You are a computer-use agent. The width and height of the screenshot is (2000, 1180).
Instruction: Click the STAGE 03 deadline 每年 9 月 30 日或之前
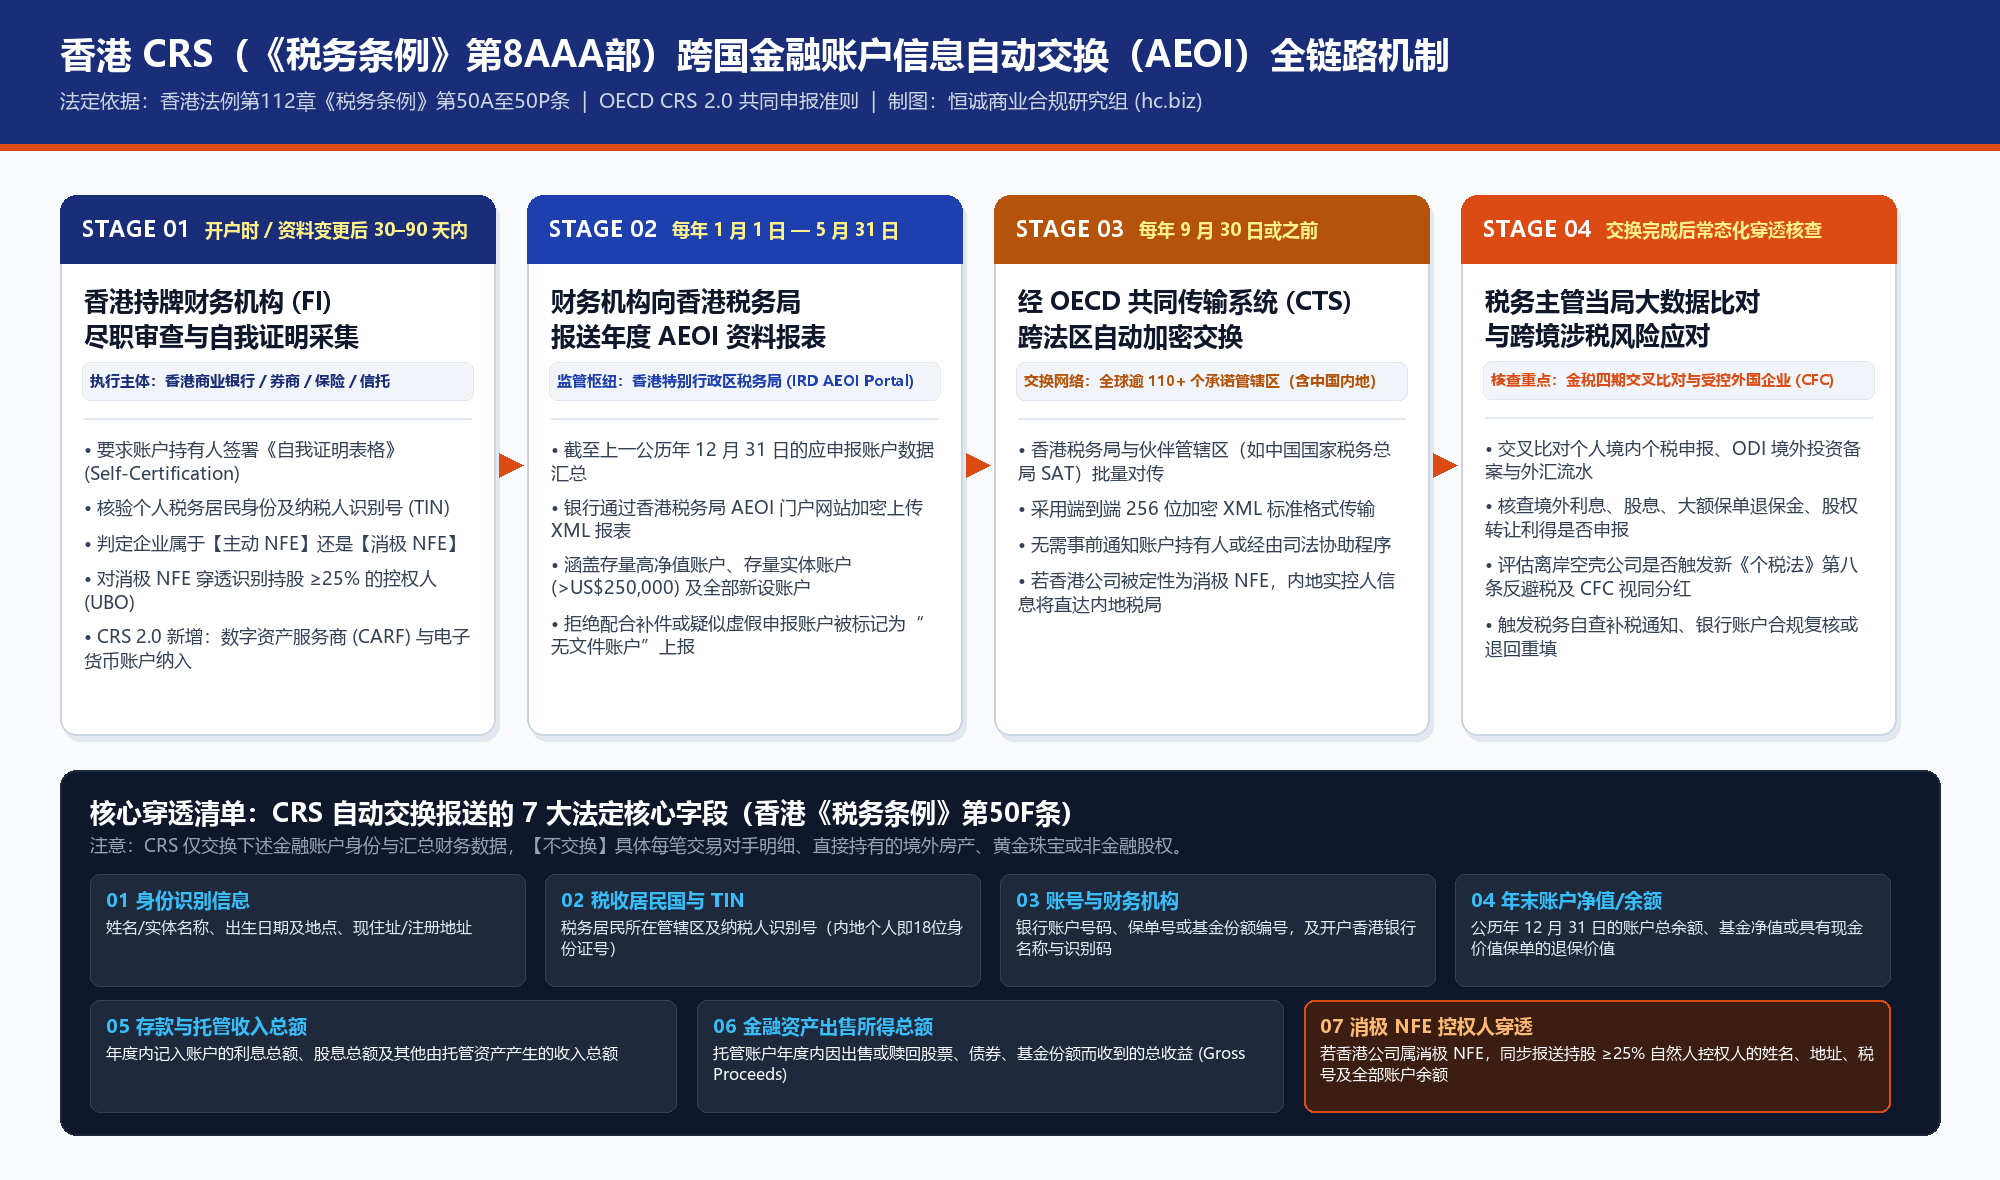tap(1228, 230)
